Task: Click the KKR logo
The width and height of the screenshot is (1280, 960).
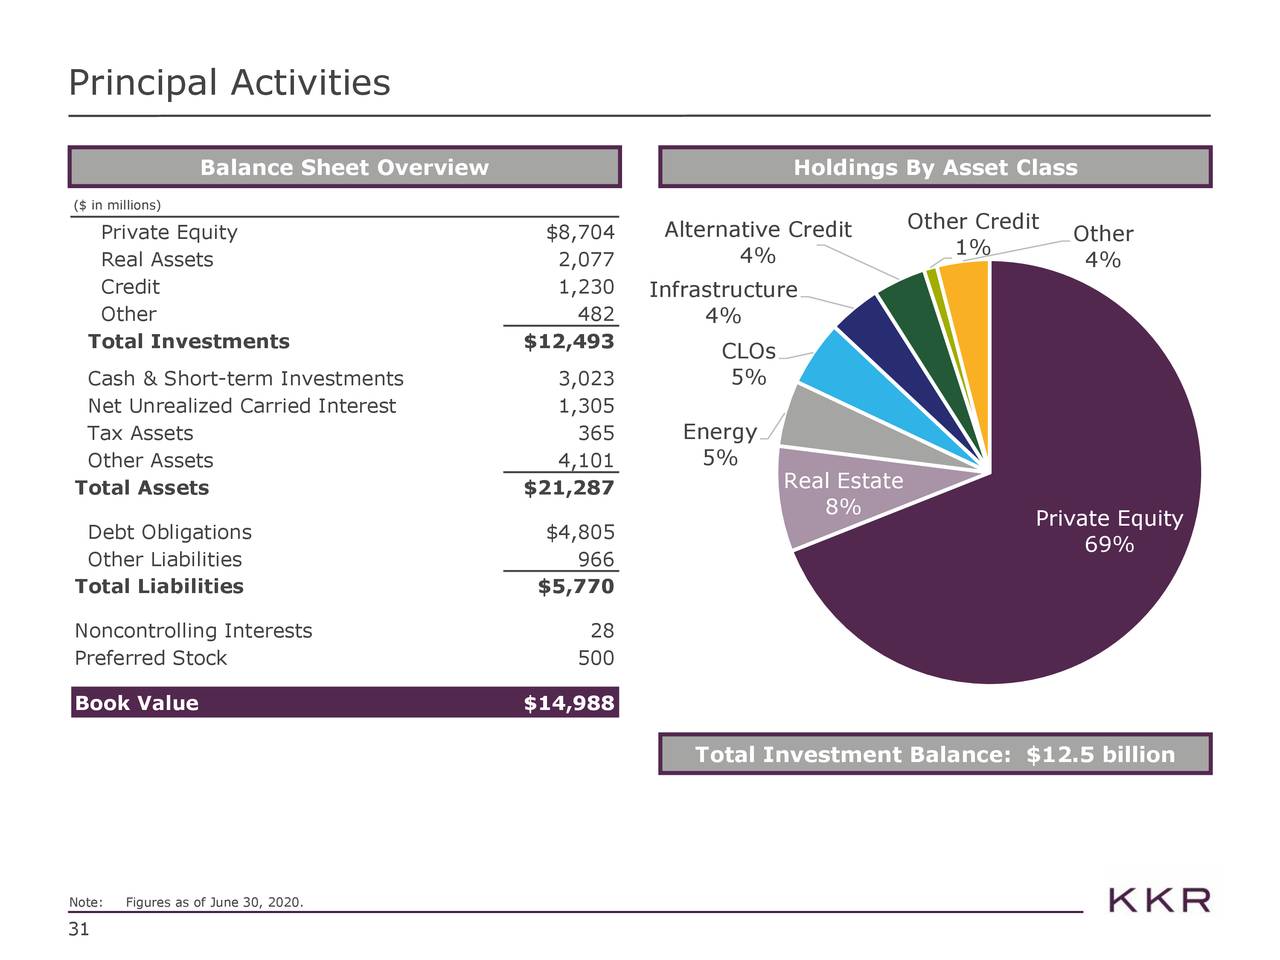Action: click(1160, 900)
